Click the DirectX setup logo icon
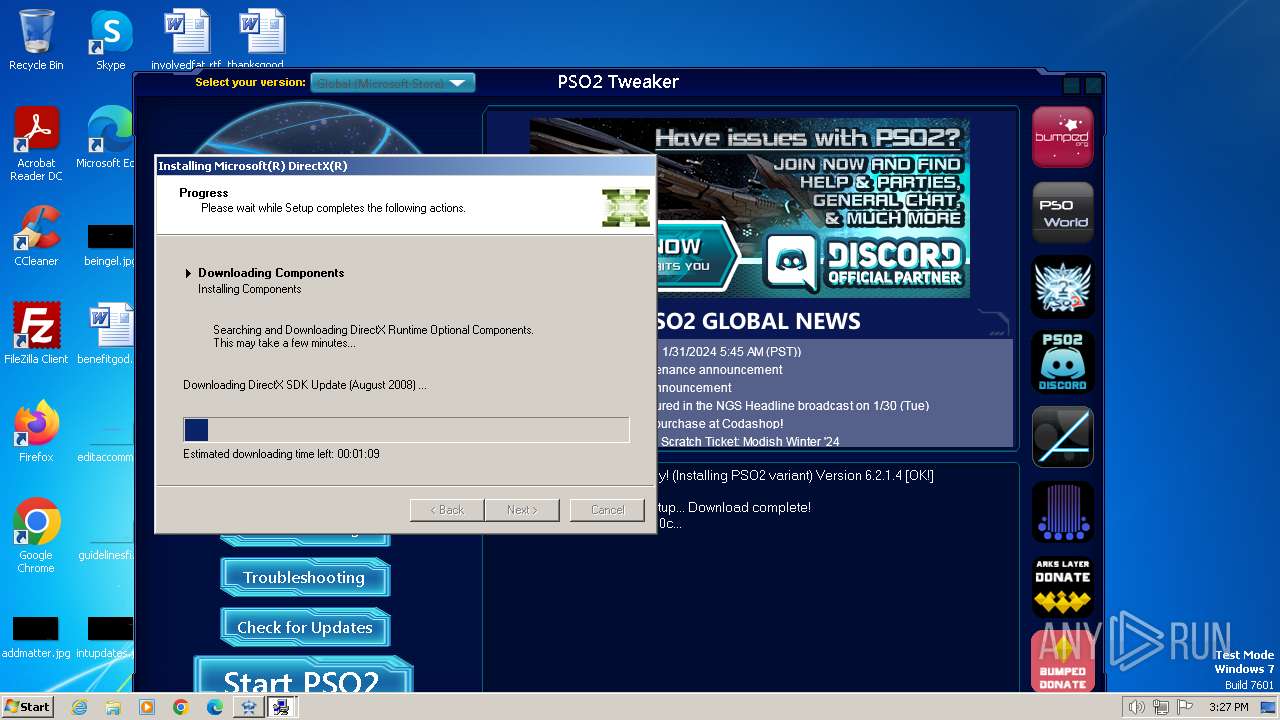This screenshot has width=1280, height=720. [x=626, y=207]
